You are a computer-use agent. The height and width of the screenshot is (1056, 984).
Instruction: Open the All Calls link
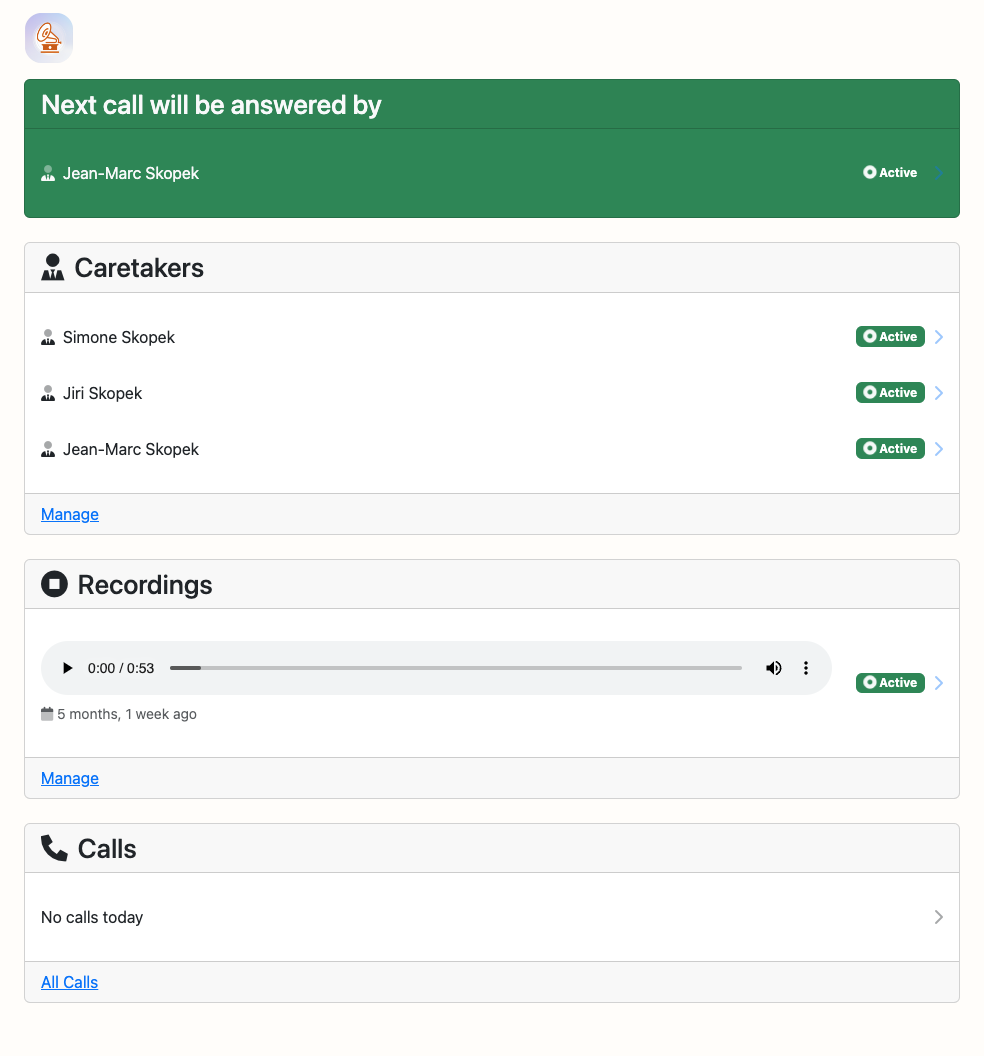69,983
